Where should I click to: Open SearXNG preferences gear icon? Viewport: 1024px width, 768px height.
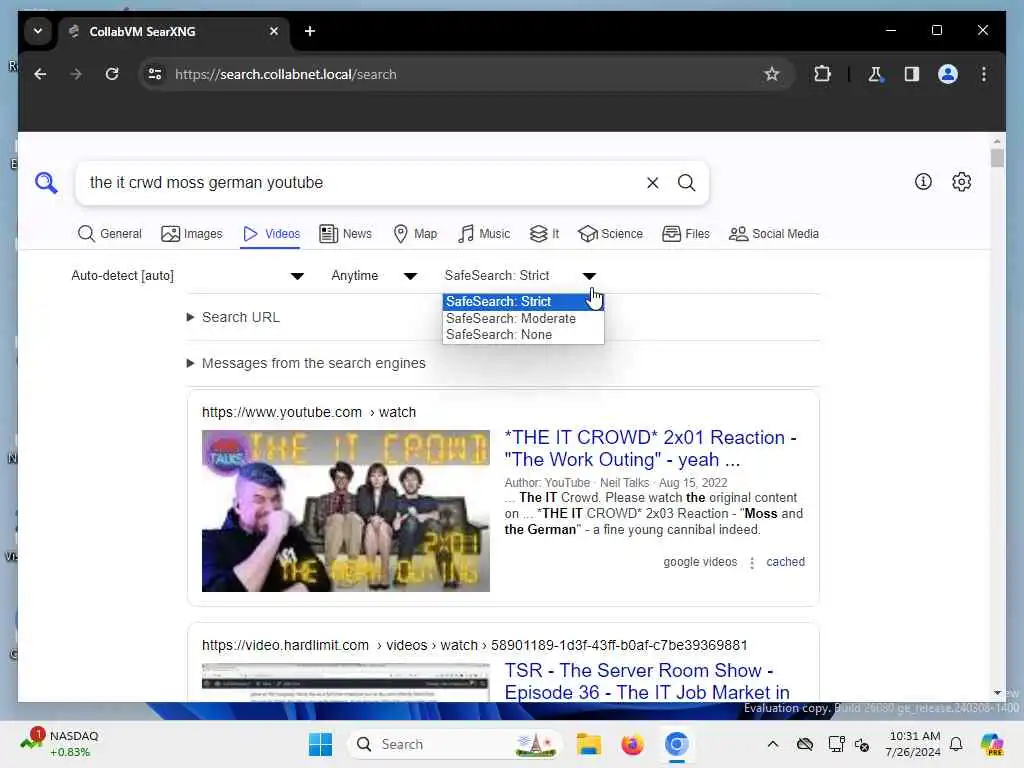pos(961,182)
